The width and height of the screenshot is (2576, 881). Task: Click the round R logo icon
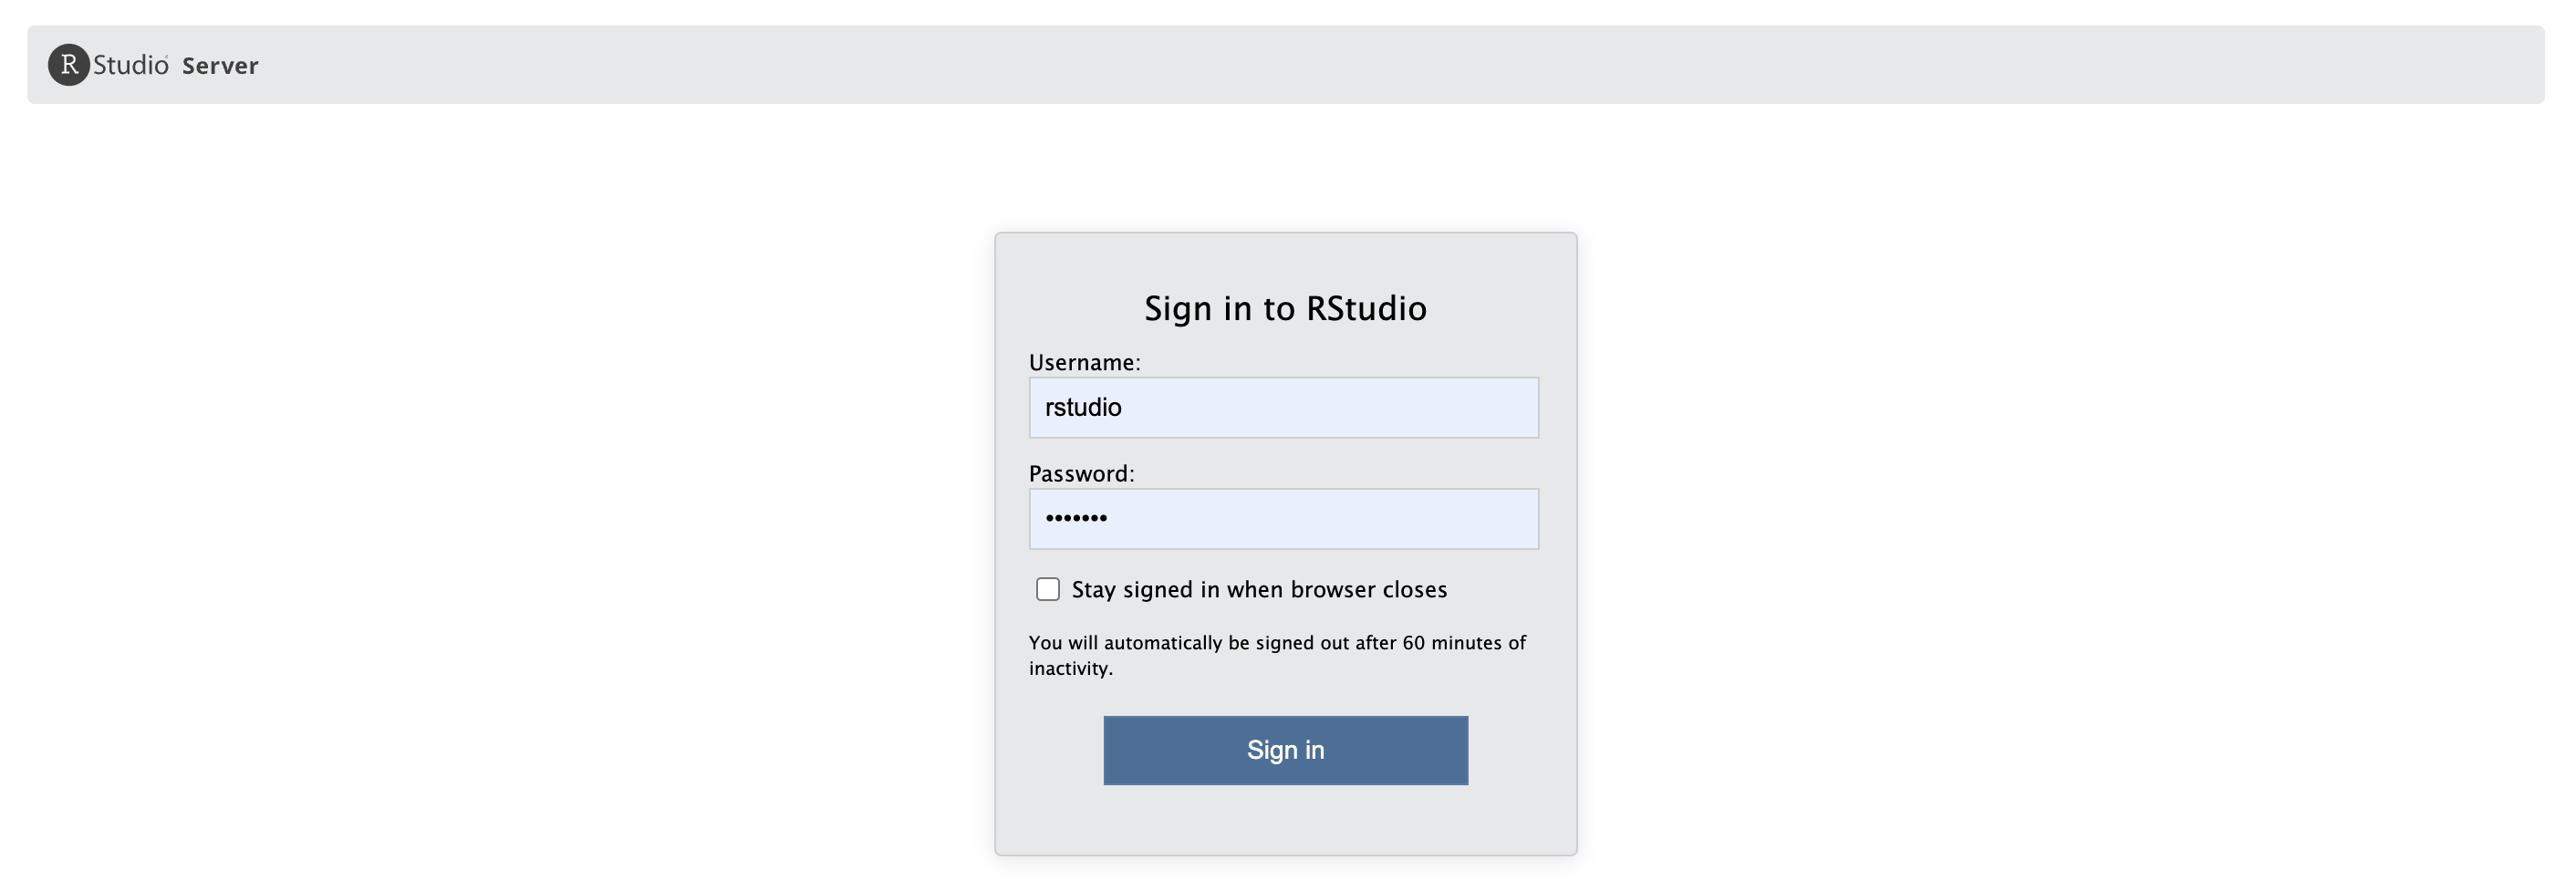point(69,65)
